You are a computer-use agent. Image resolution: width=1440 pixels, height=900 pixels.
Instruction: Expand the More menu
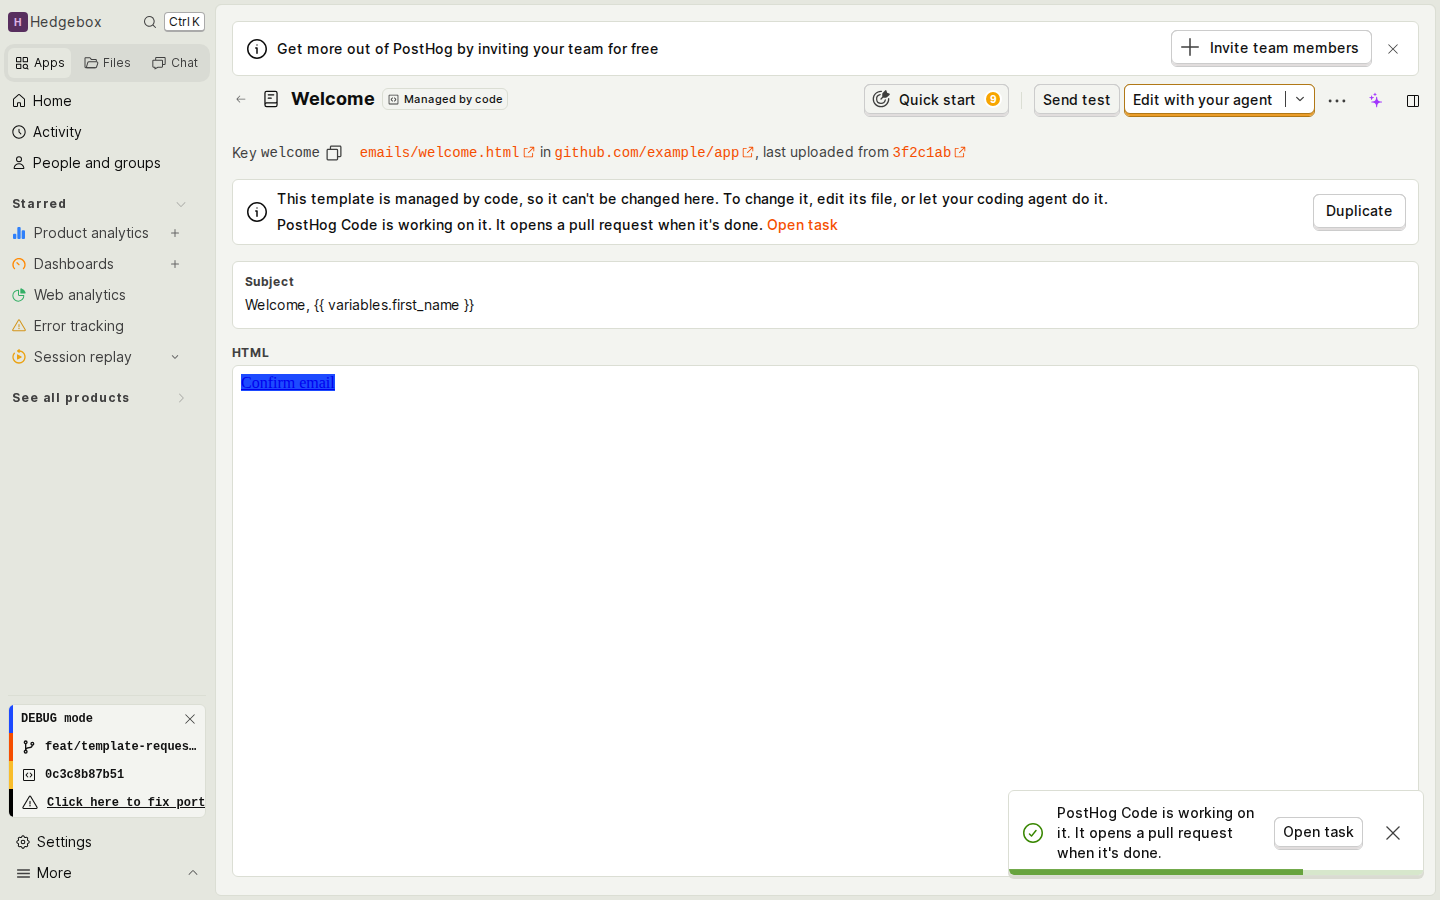tap(107, 873)
